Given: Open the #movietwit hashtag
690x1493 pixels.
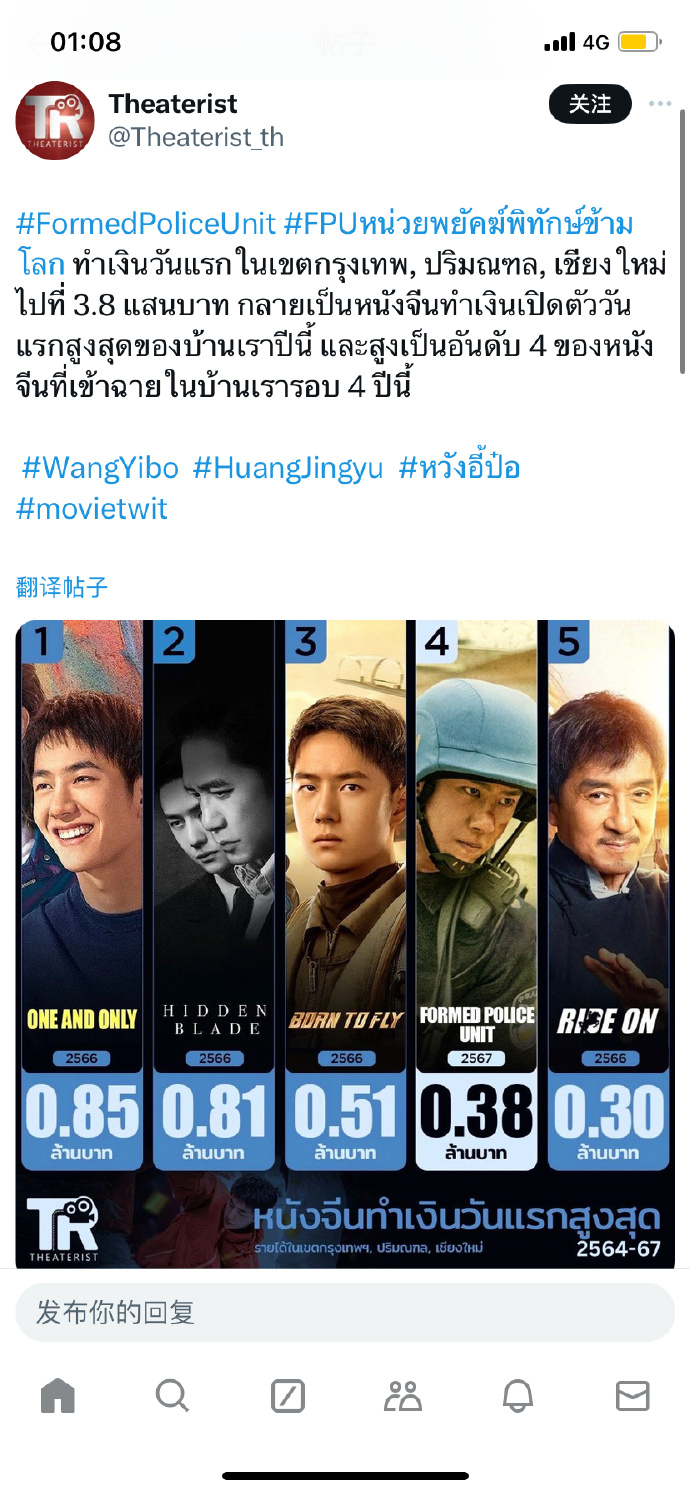Looking at the screenshot, I should pyautogui.click(x=92, y=508).
